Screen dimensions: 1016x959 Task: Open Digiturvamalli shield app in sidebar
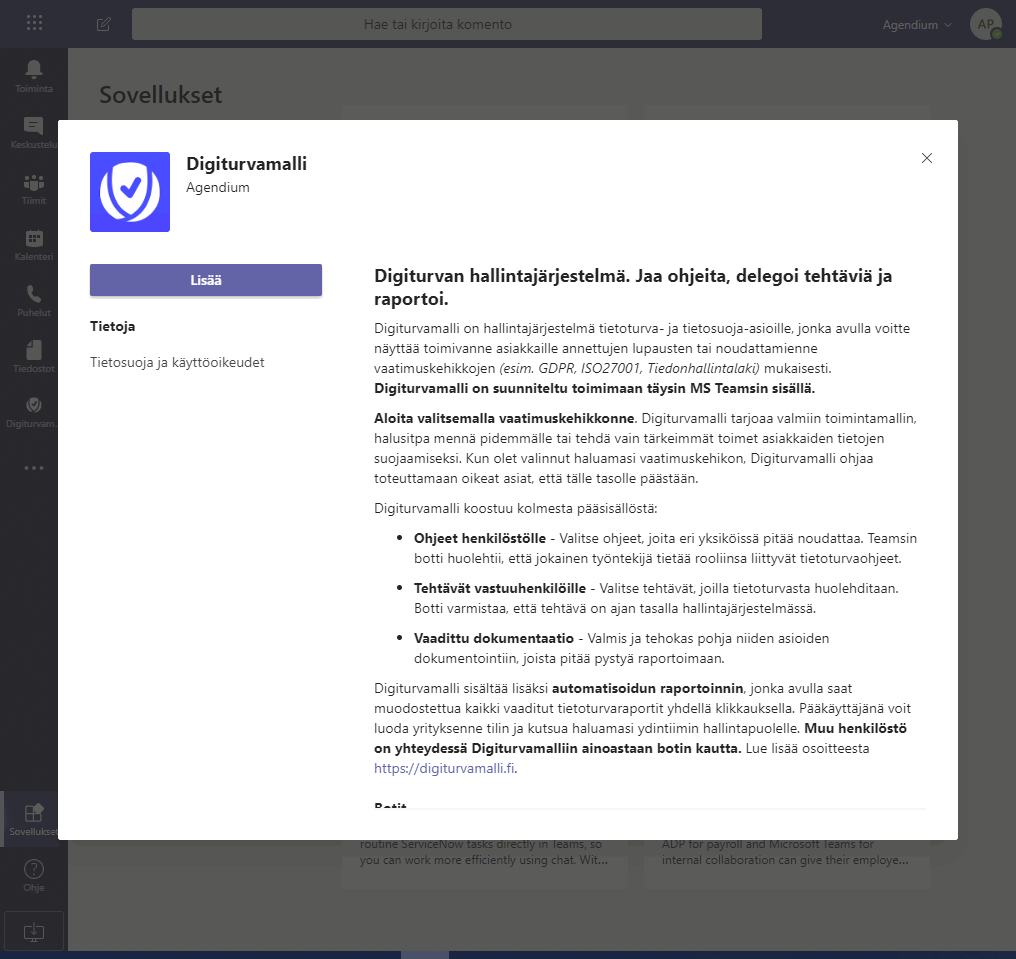click(x=34, y=412)
